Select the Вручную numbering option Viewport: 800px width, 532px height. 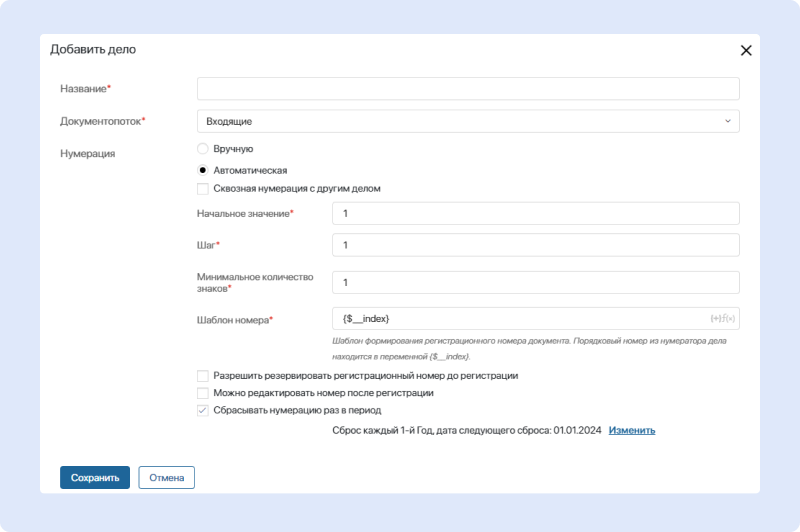pyautogui.click(x=203, y=148)
